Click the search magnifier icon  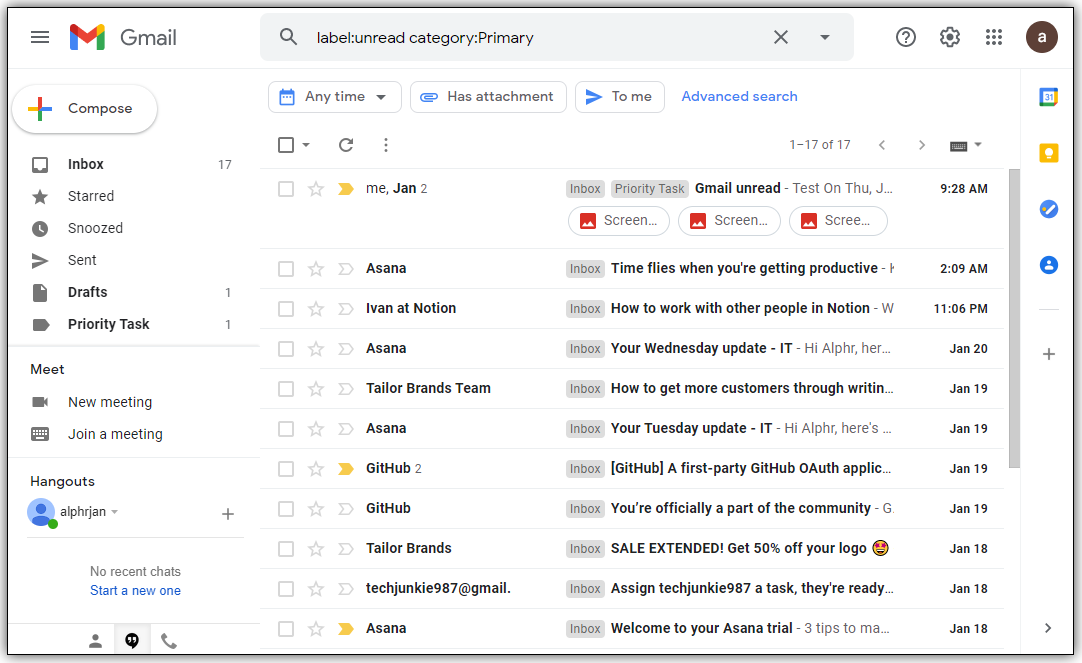[288, 37]
